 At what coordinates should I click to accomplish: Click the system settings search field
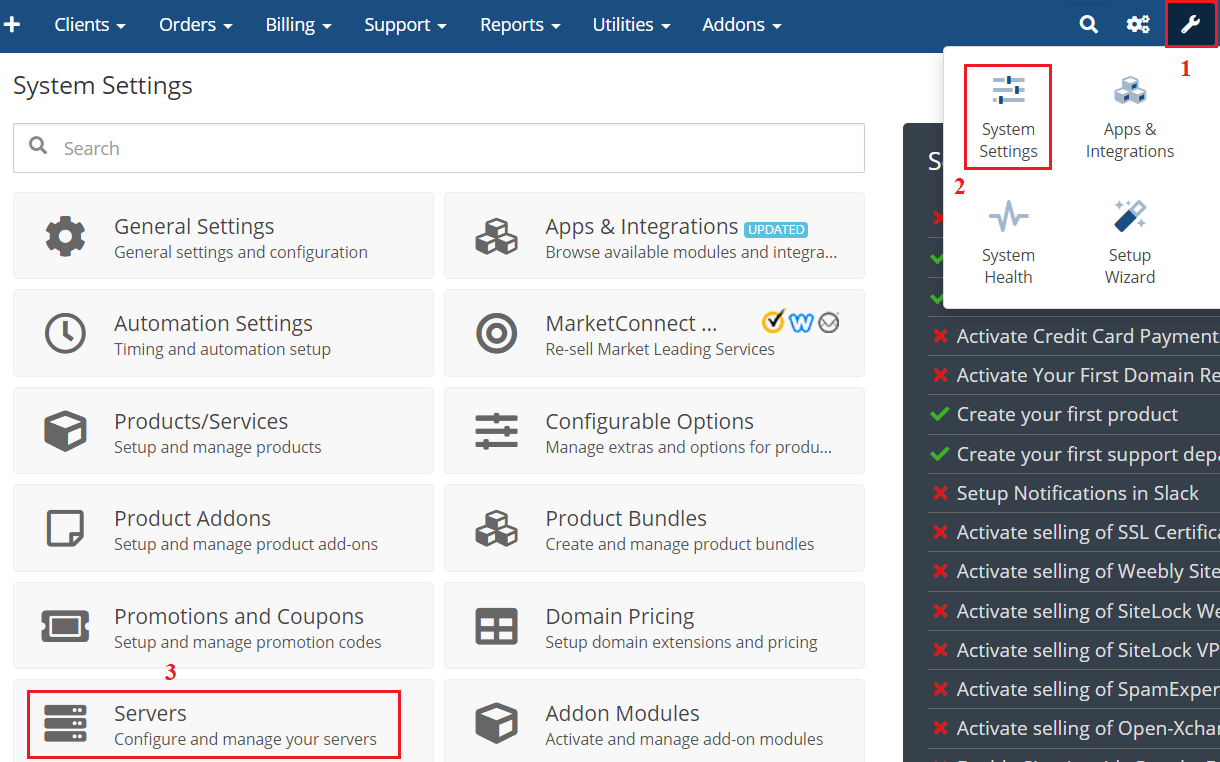pyautogui.click(x=440, y=148)
